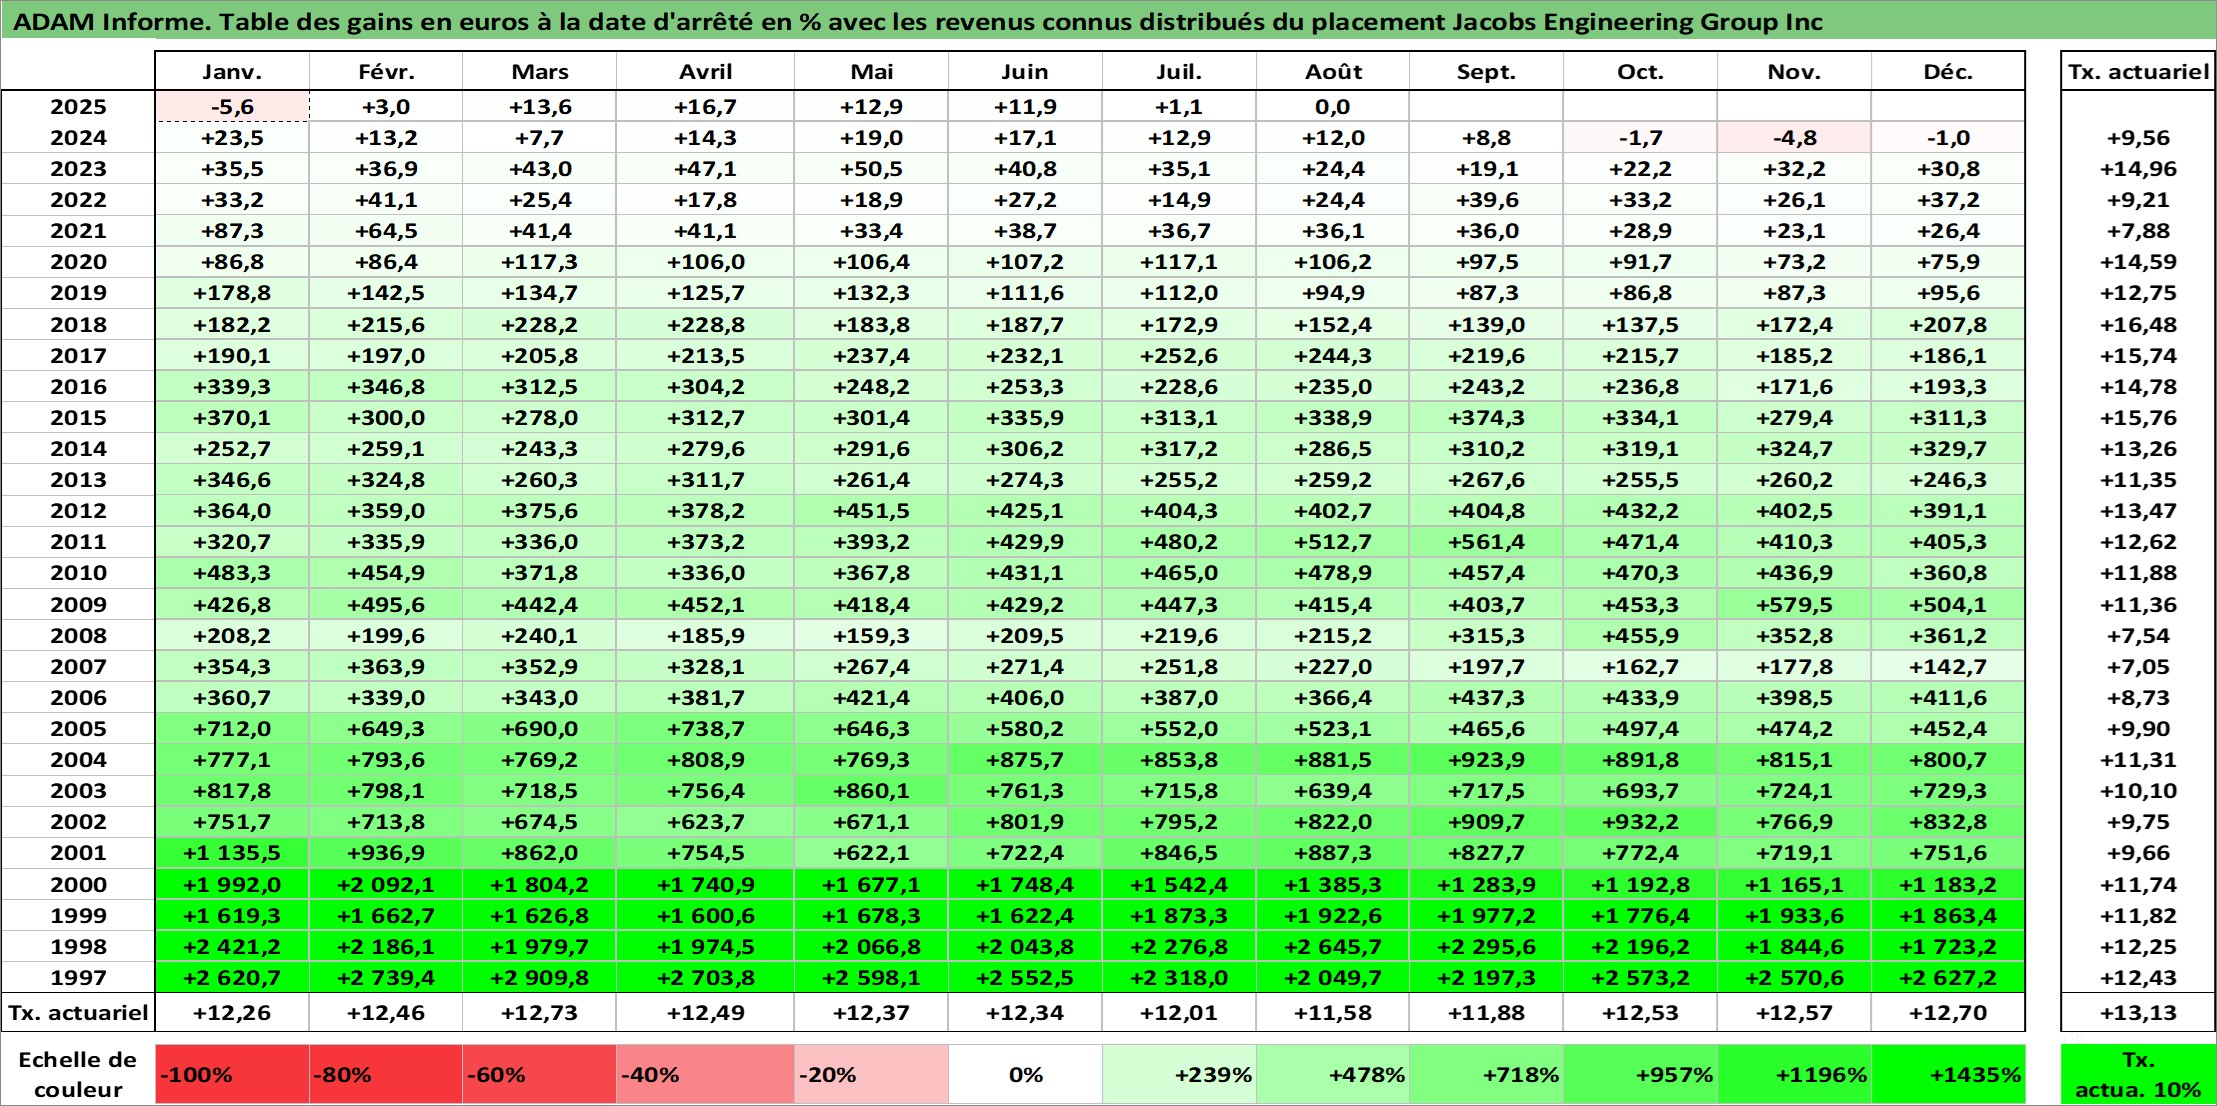Select the Janv. column header
Viewport: 2217px width, 1106px height.
pyautogui.click(x=232, y=71)
